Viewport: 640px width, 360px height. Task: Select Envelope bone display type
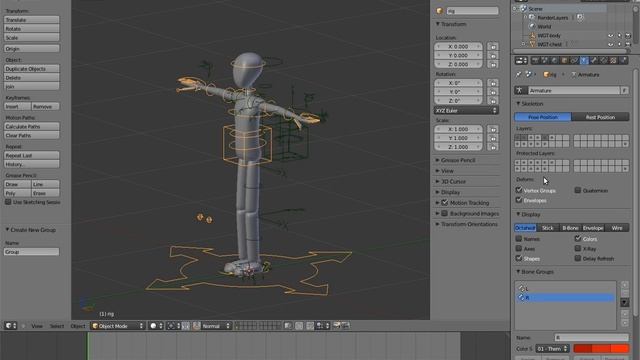593,228
